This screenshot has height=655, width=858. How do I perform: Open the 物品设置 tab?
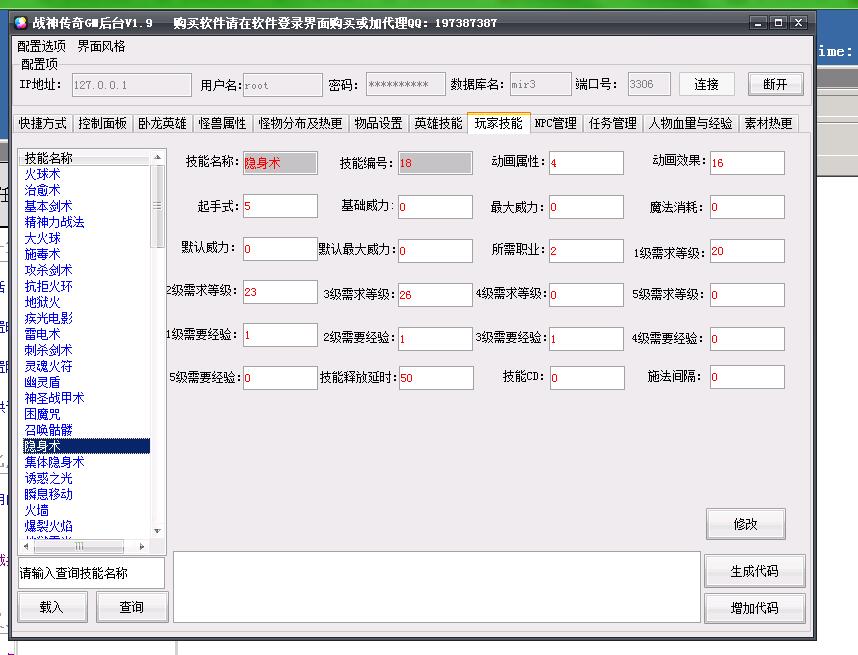(x=378, y=124)
